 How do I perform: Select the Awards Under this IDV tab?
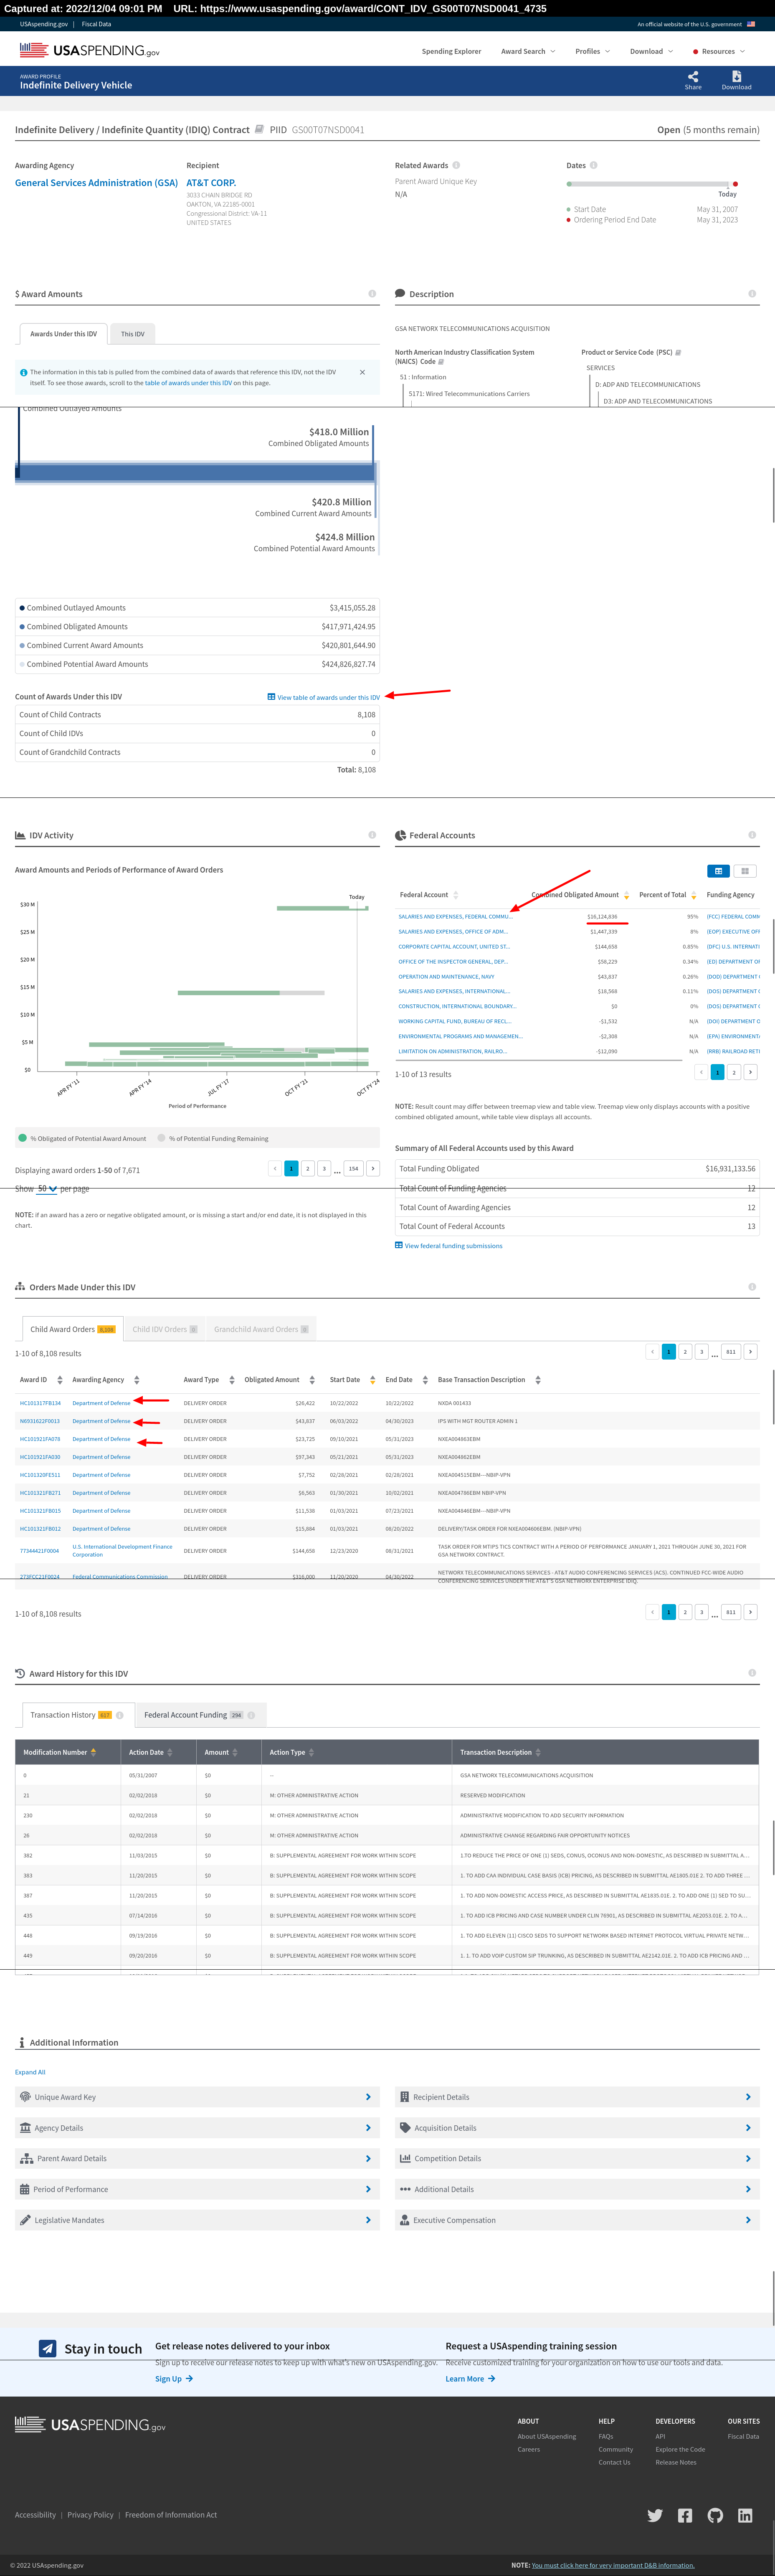coord(63,334)
